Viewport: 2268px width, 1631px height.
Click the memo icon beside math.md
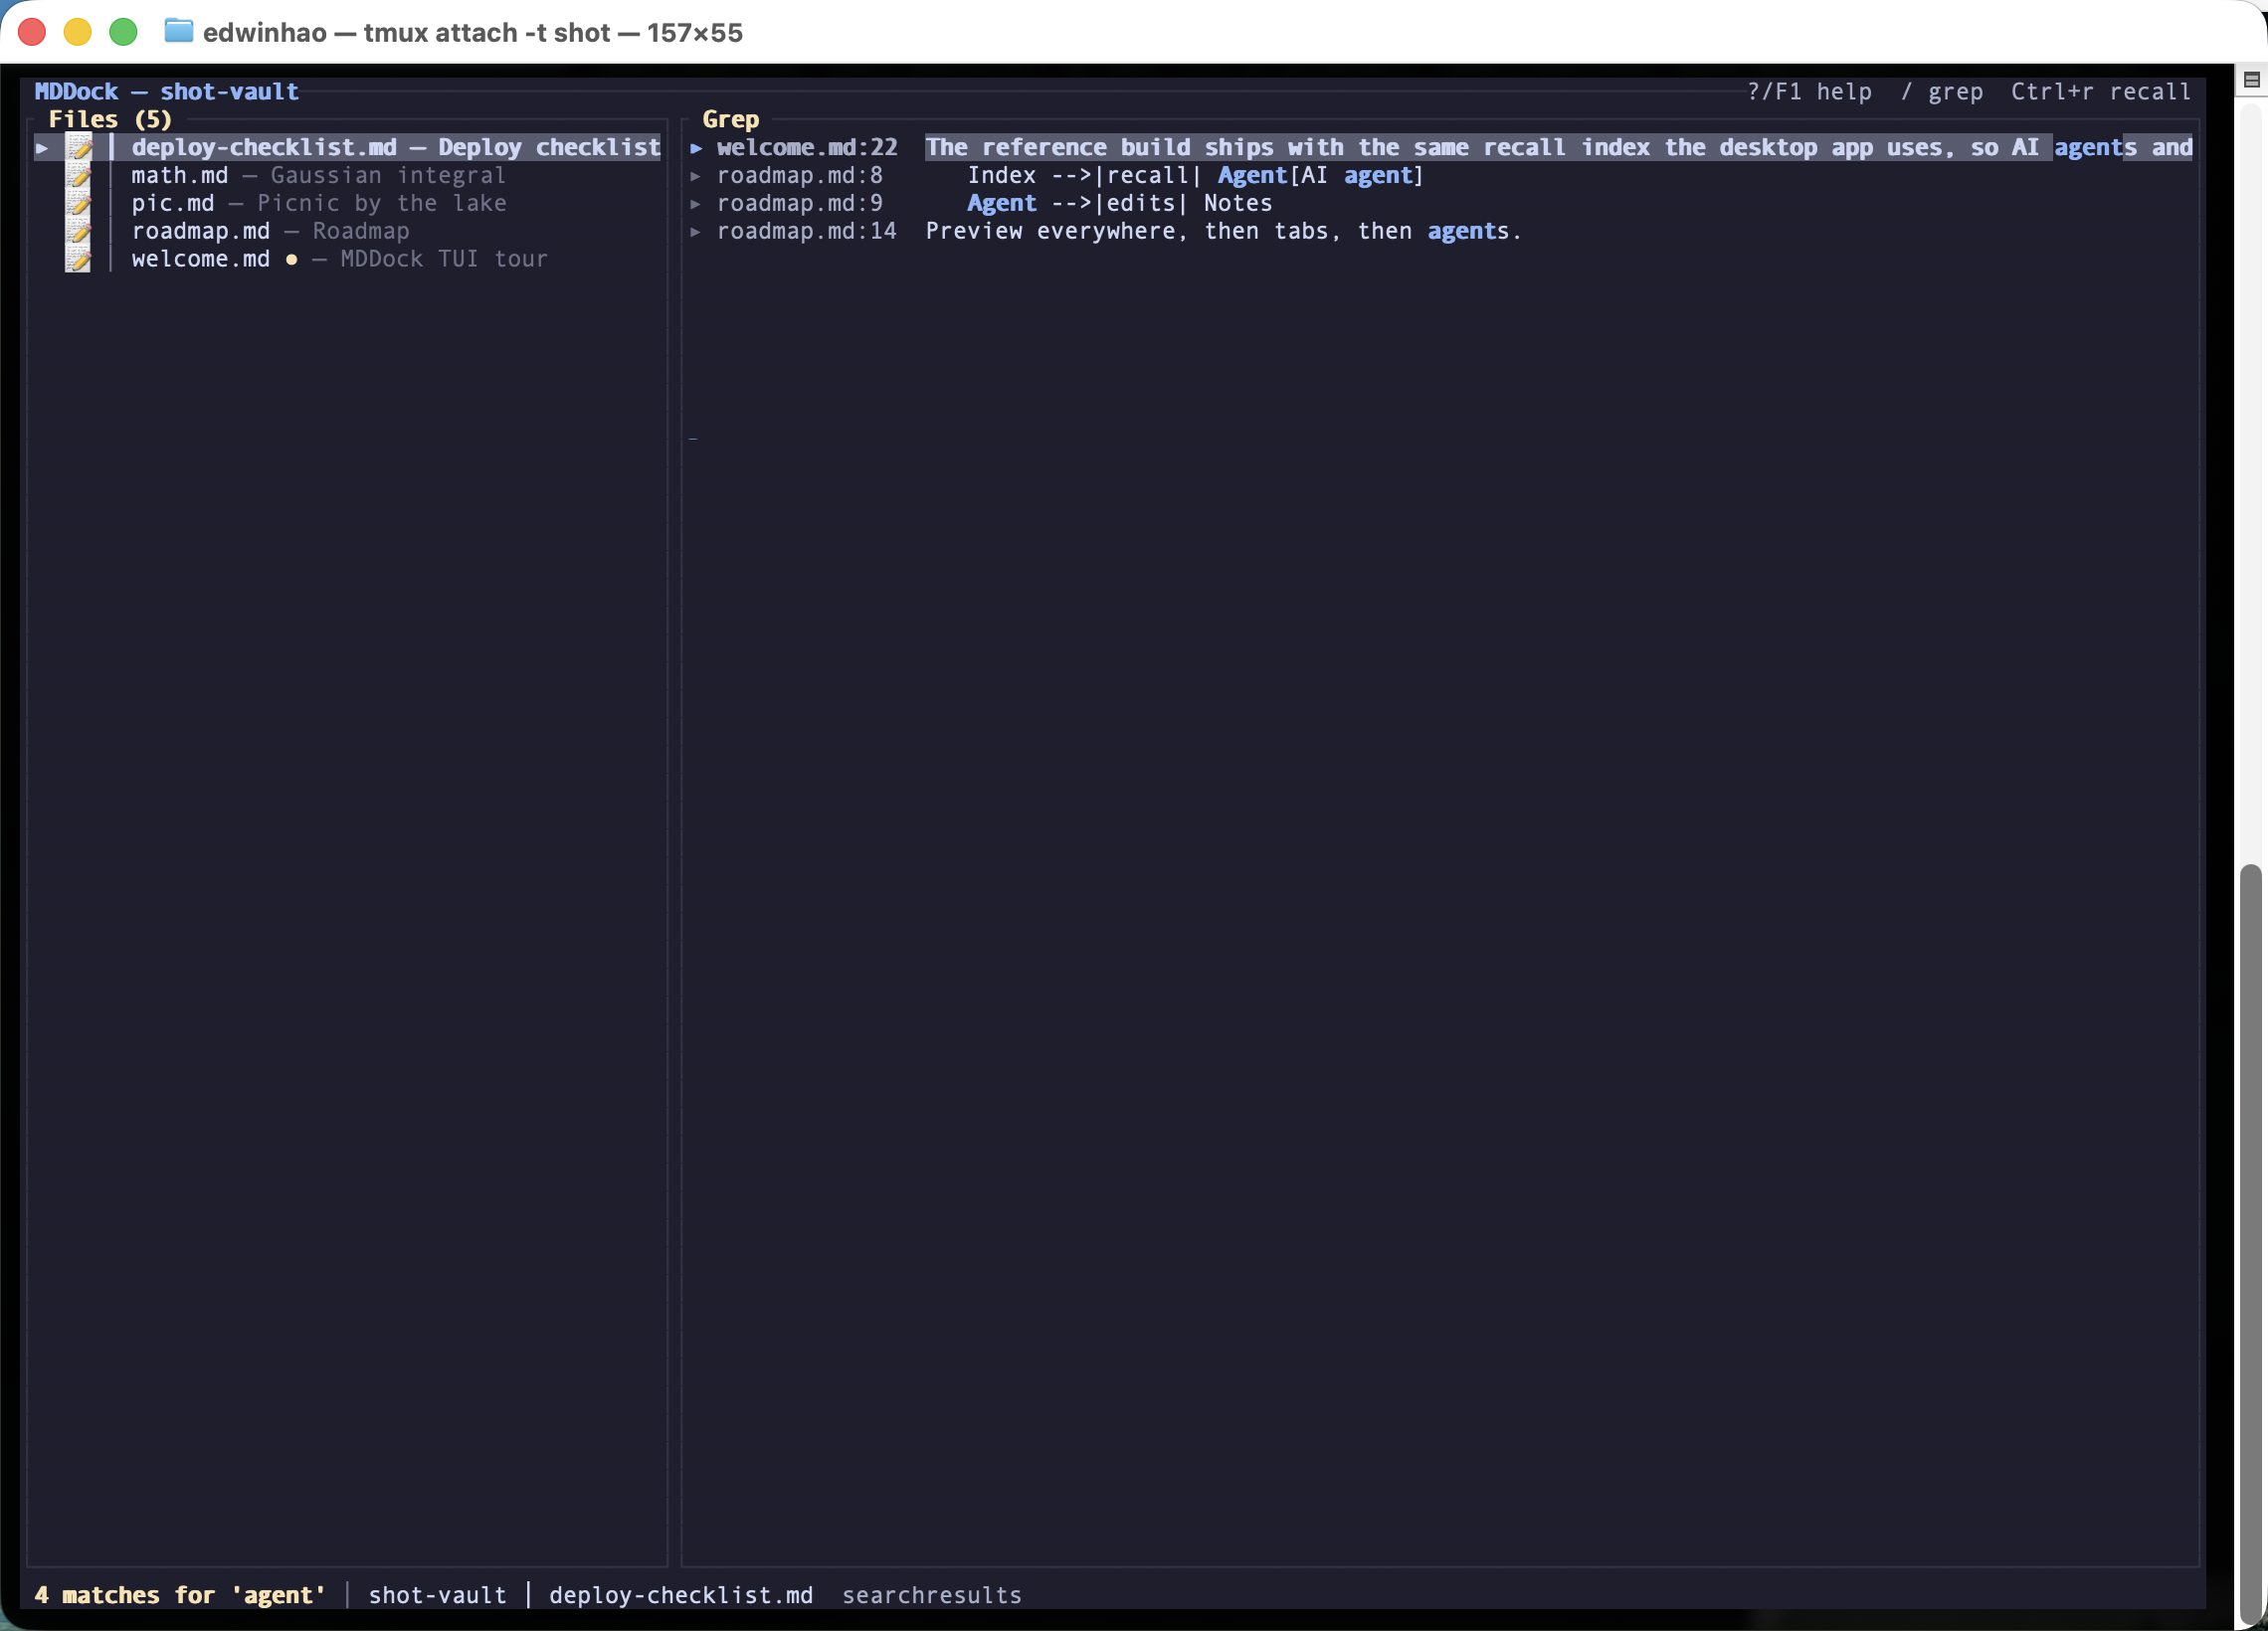coord(79,176)
